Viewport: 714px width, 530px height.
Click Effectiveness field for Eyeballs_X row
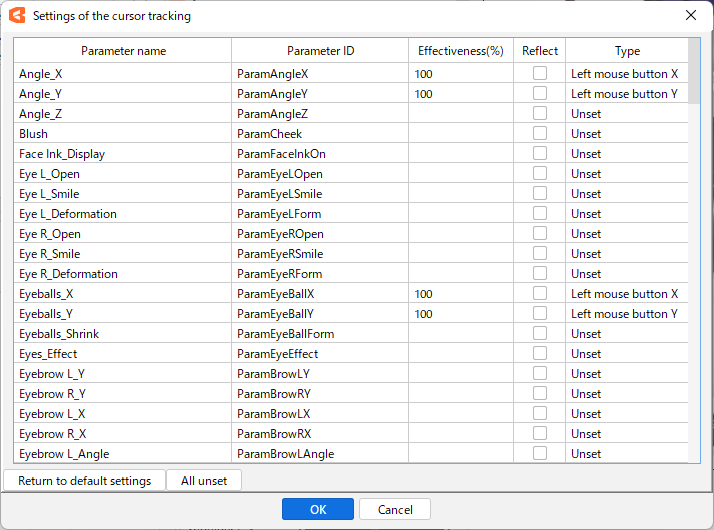coord(461,293)
